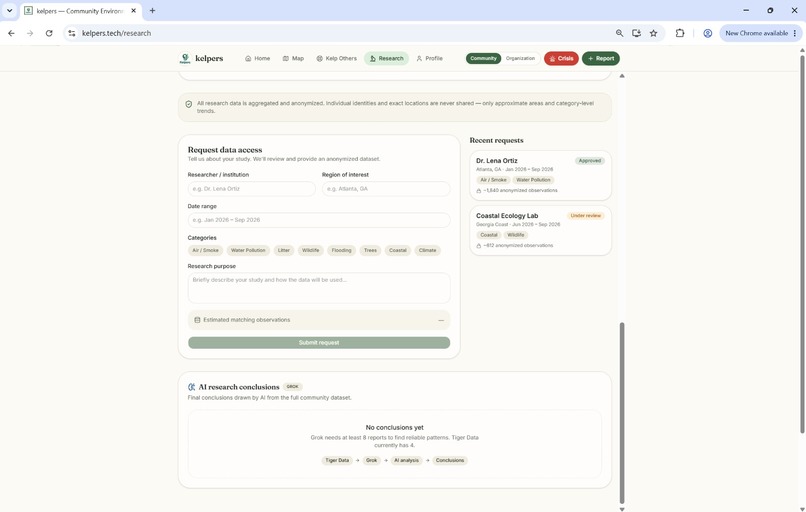Focus the Date range field

(x=319, y=220)
